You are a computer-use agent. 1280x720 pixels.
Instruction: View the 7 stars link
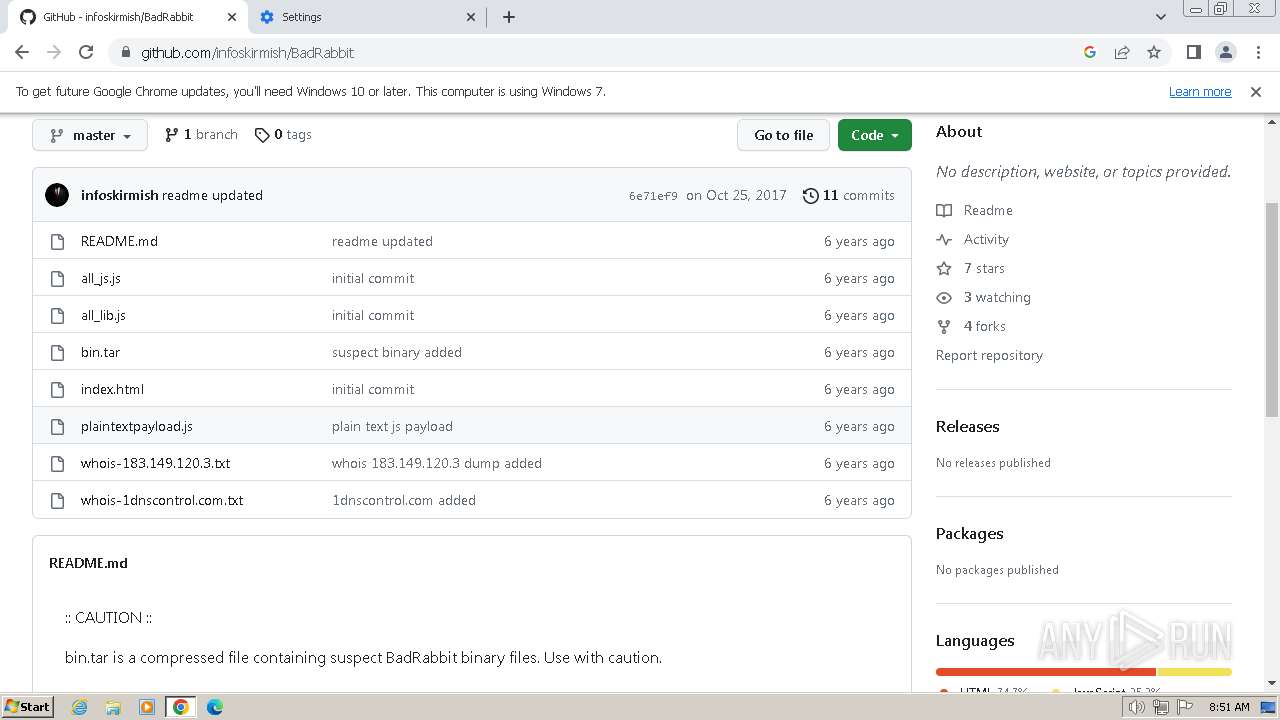point(971,268)
